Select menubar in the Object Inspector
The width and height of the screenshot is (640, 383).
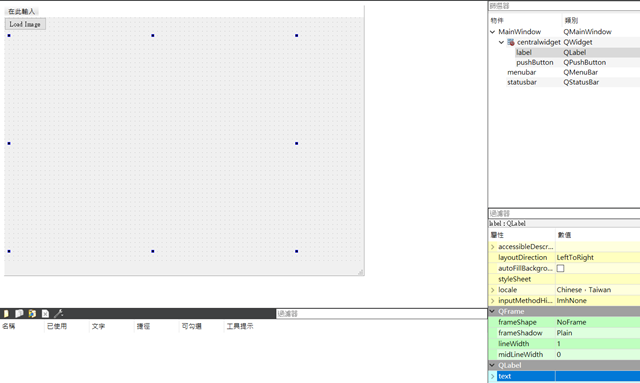[x=522, y=72]
